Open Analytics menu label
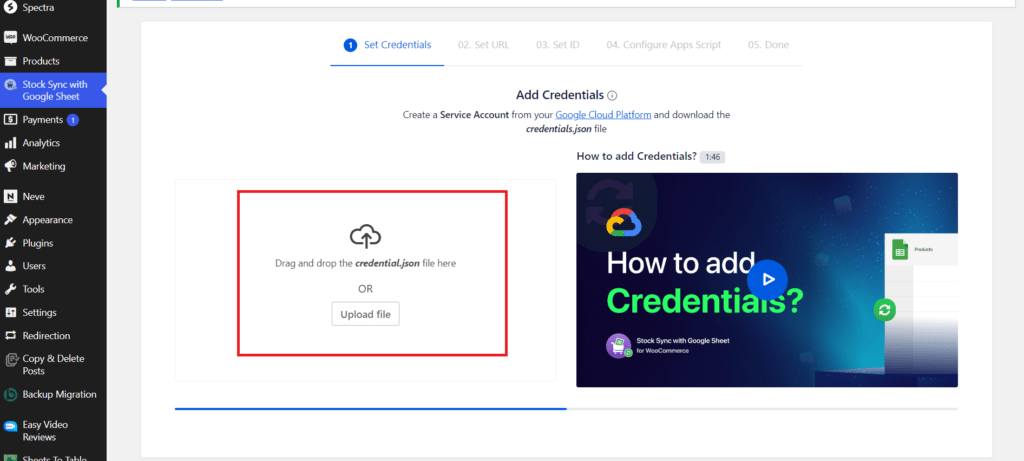1024x461 pixels. (x=41, y=143)
